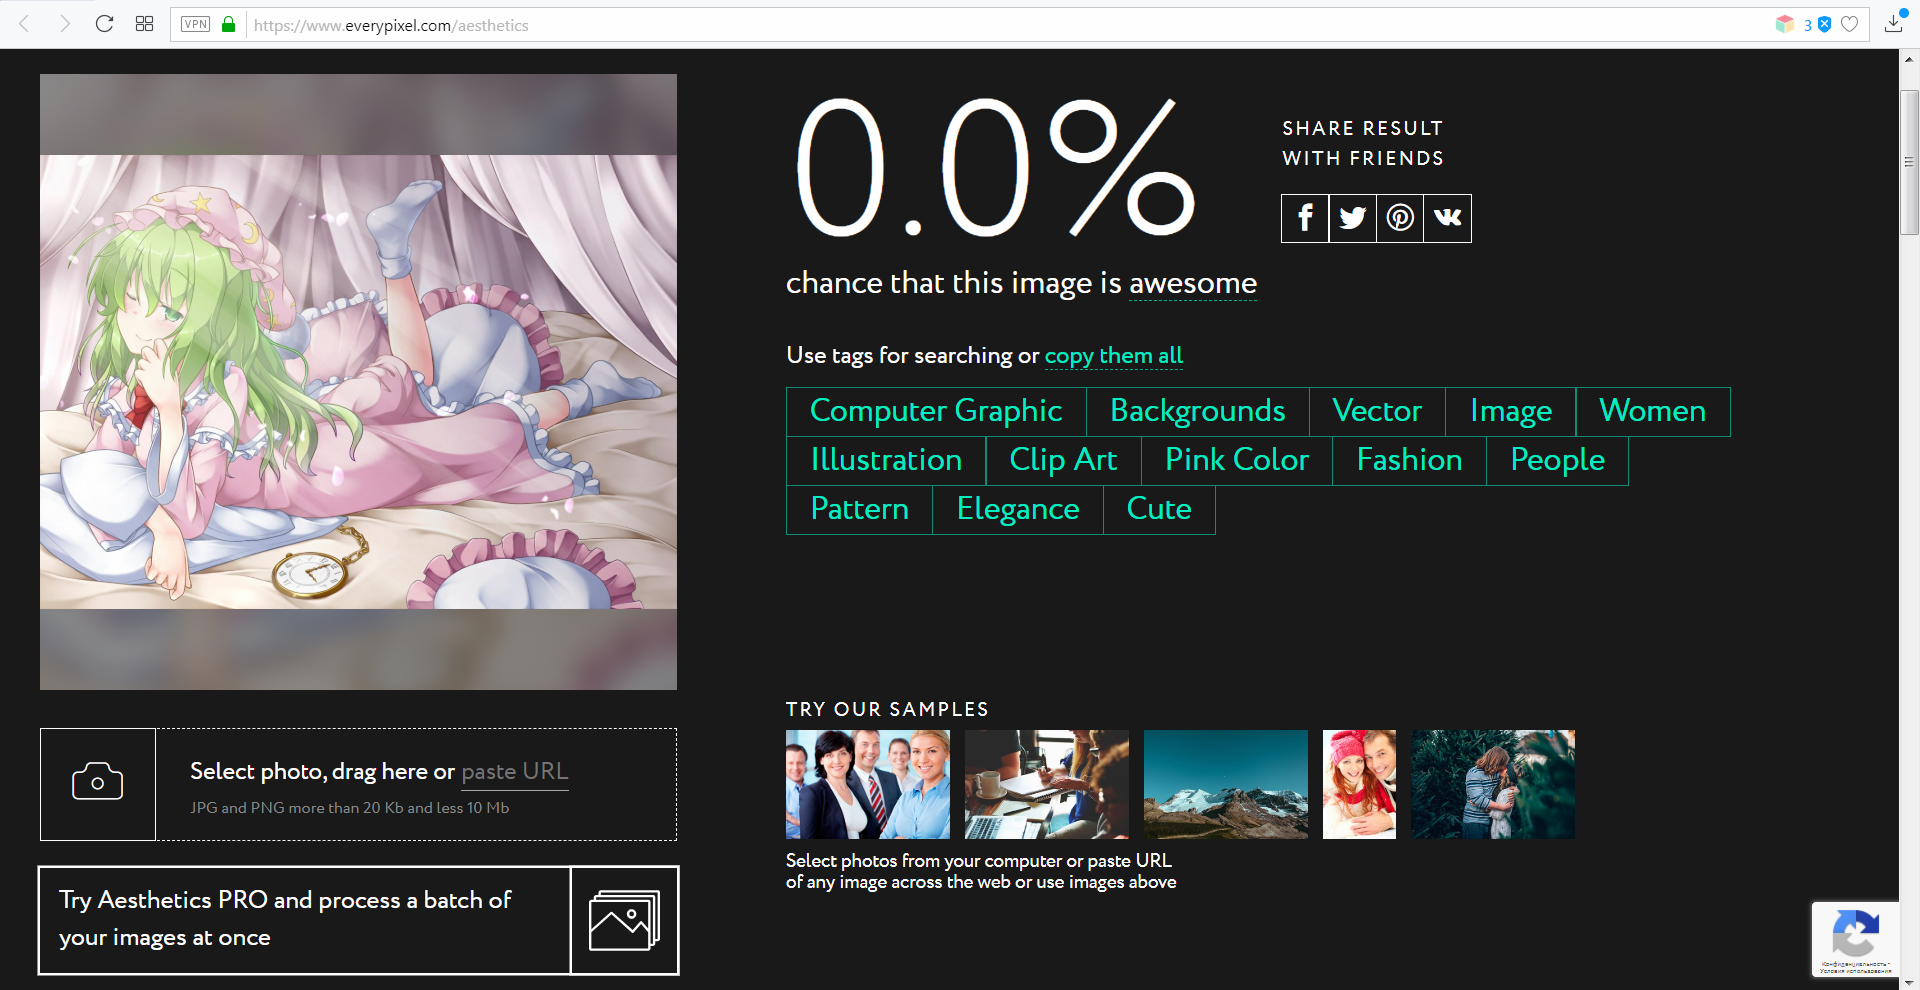Viewport: 1920px width, 990px height.
Task: Go back to the previous page
Action: 25,24
